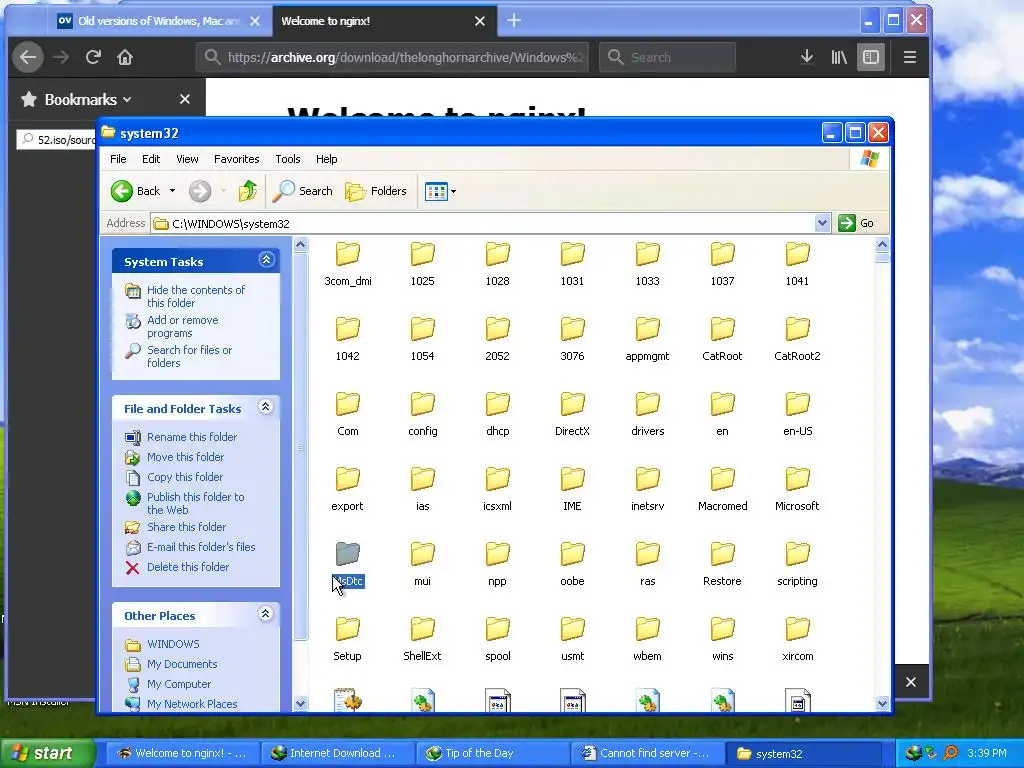This screenshot has width=1024, height=768.
Task: Open the View menu in system32 window
Action: tap(187, 159)
